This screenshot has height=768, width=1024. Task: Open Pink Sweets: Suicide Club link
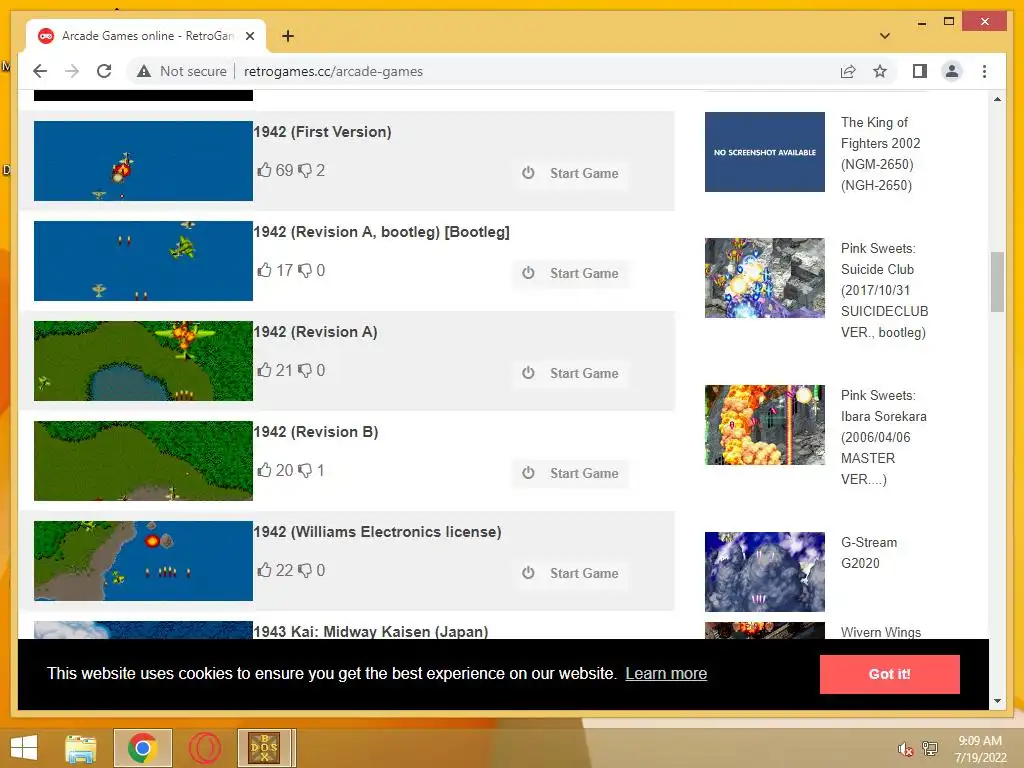(884, 290)
